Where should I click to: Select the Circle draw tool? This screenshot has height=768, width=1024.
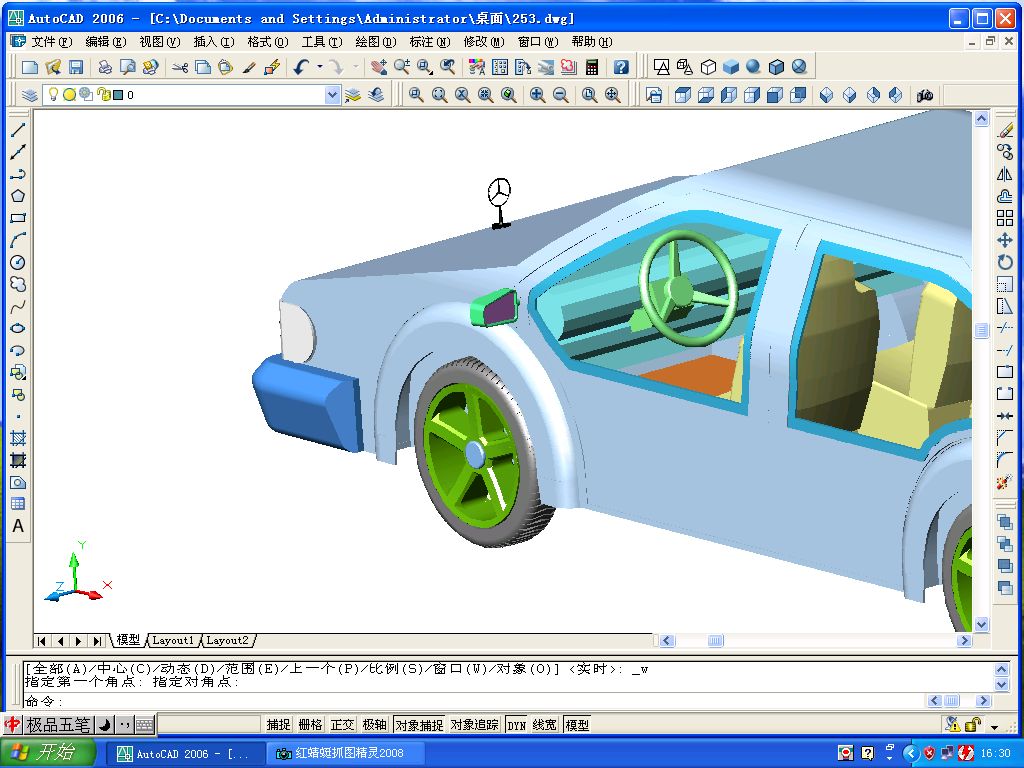[18, 263]
